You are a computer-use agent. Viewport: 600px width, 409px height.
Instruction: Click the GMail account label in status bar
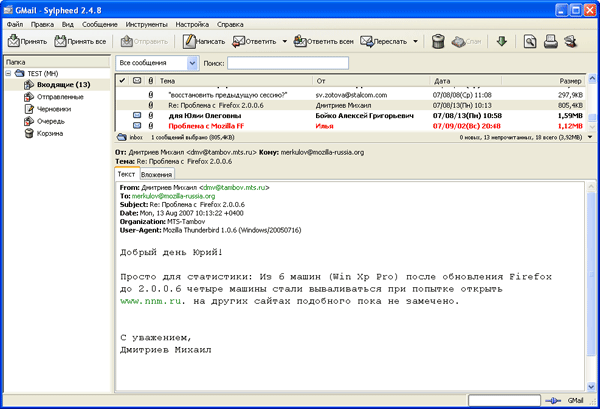point(575,401)
